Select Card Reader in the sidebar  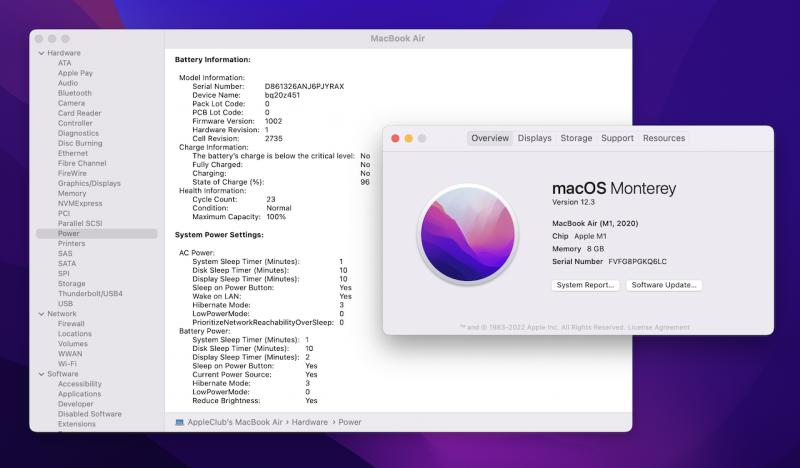tap(79, 113)
